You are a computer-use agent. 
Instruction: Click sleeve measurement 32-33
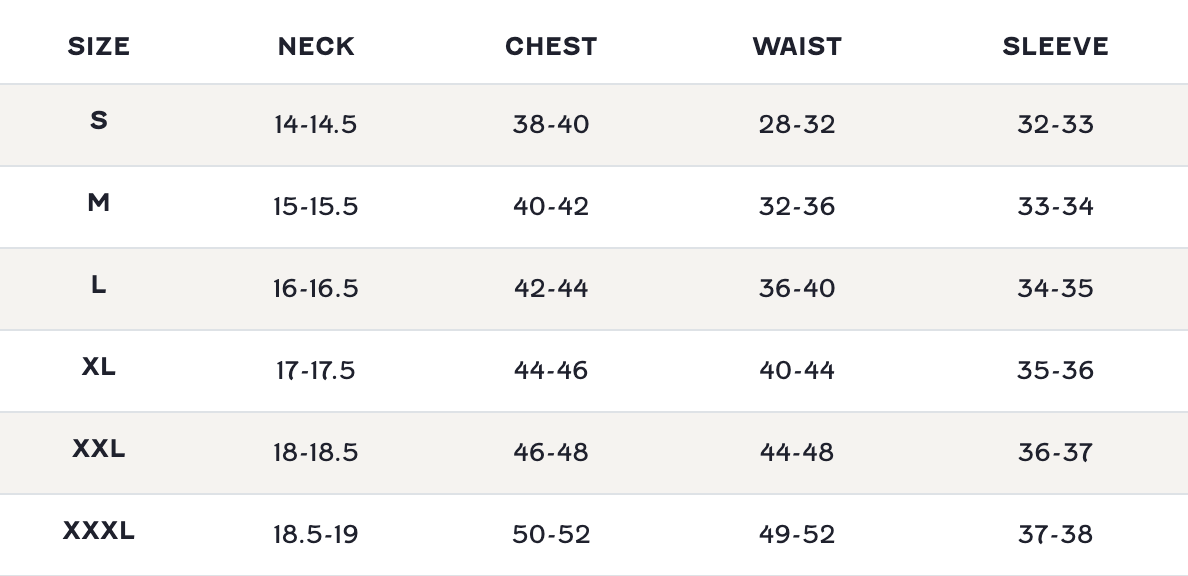click(1055, 124)
